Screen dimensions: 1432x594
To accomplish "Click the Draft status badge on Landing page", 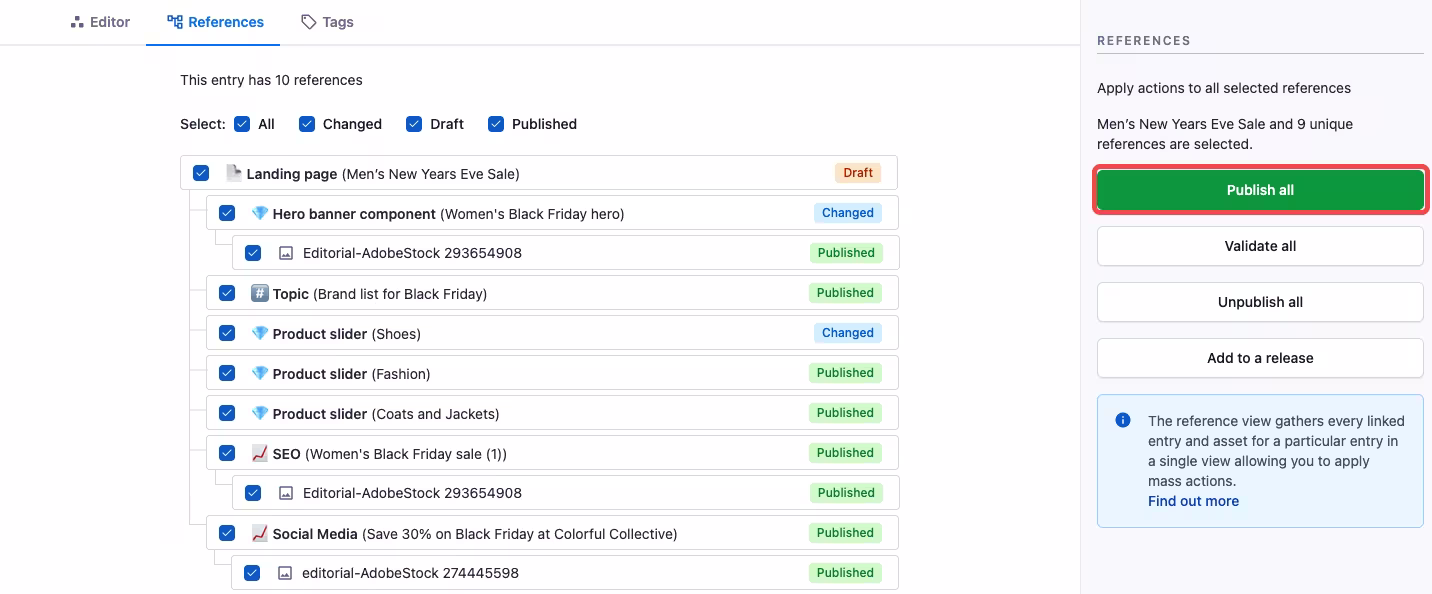I will [x=858, y=173].
